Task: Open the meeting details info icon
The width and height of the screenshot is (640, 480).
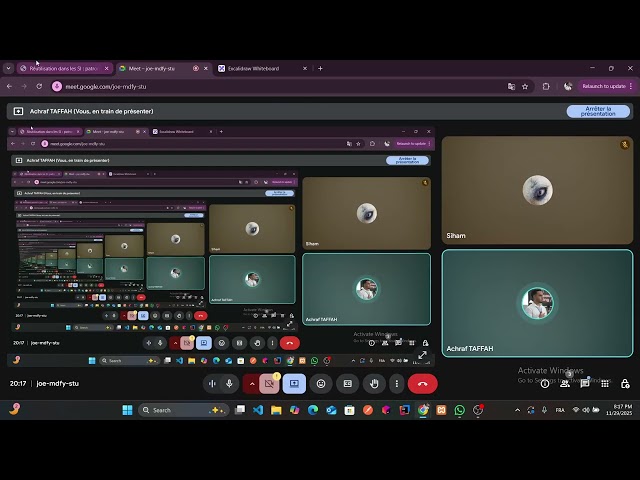Action: click(545, 383)
